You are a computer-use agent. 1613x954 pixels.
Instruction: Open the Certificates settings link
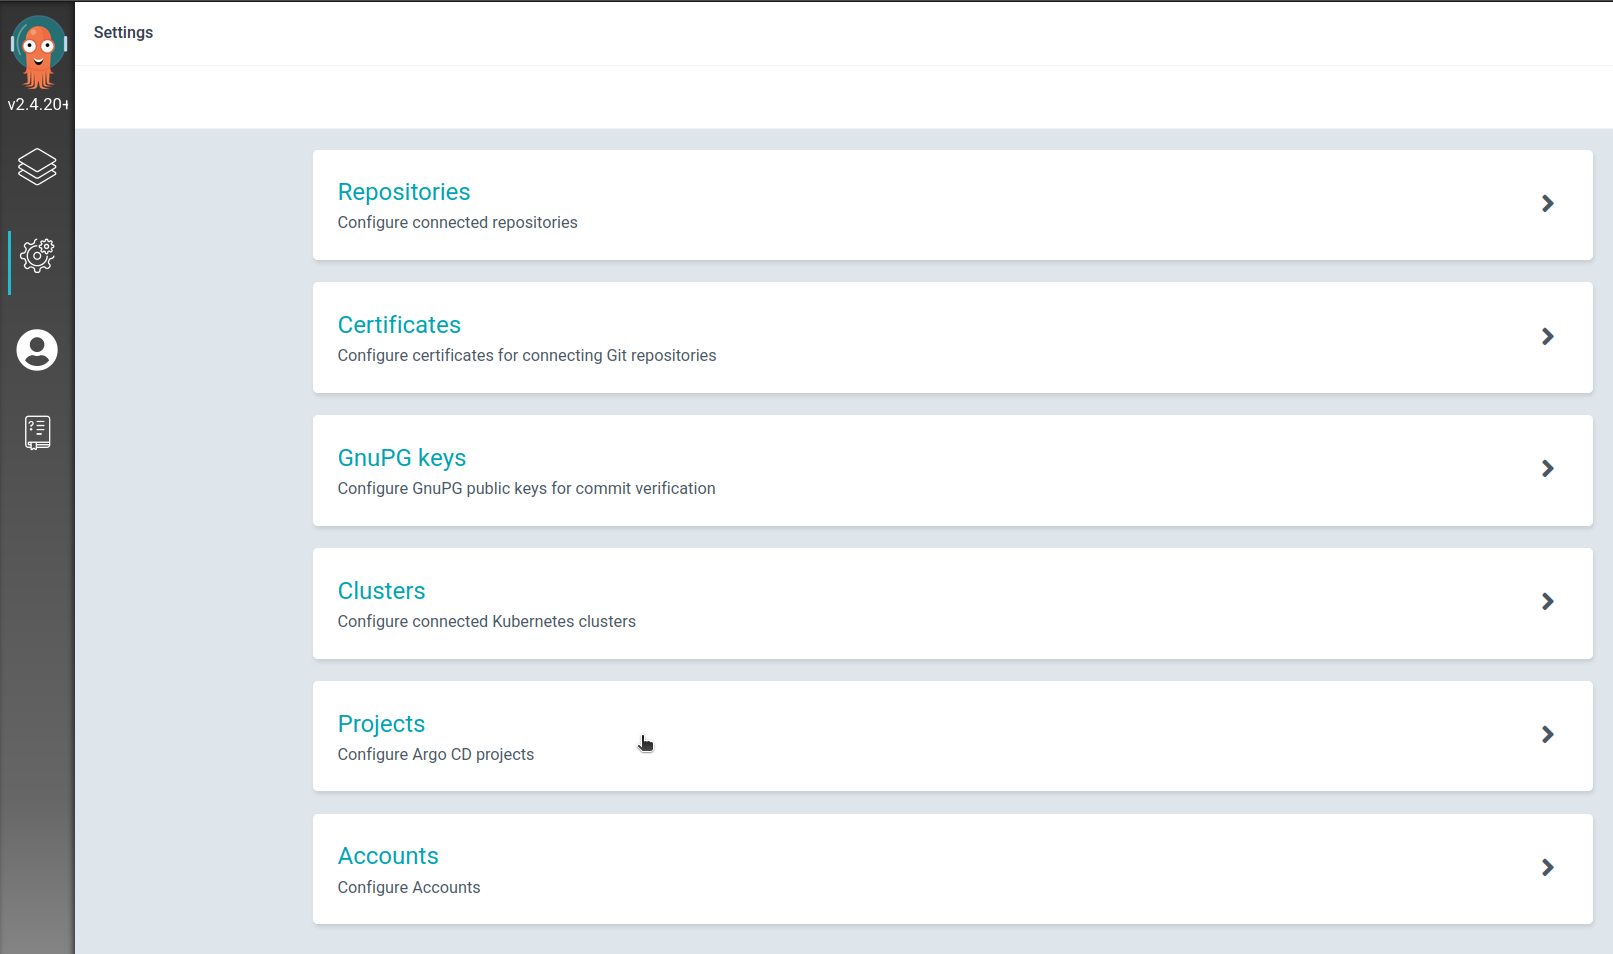pyautogui.click(x=399, y=325)
